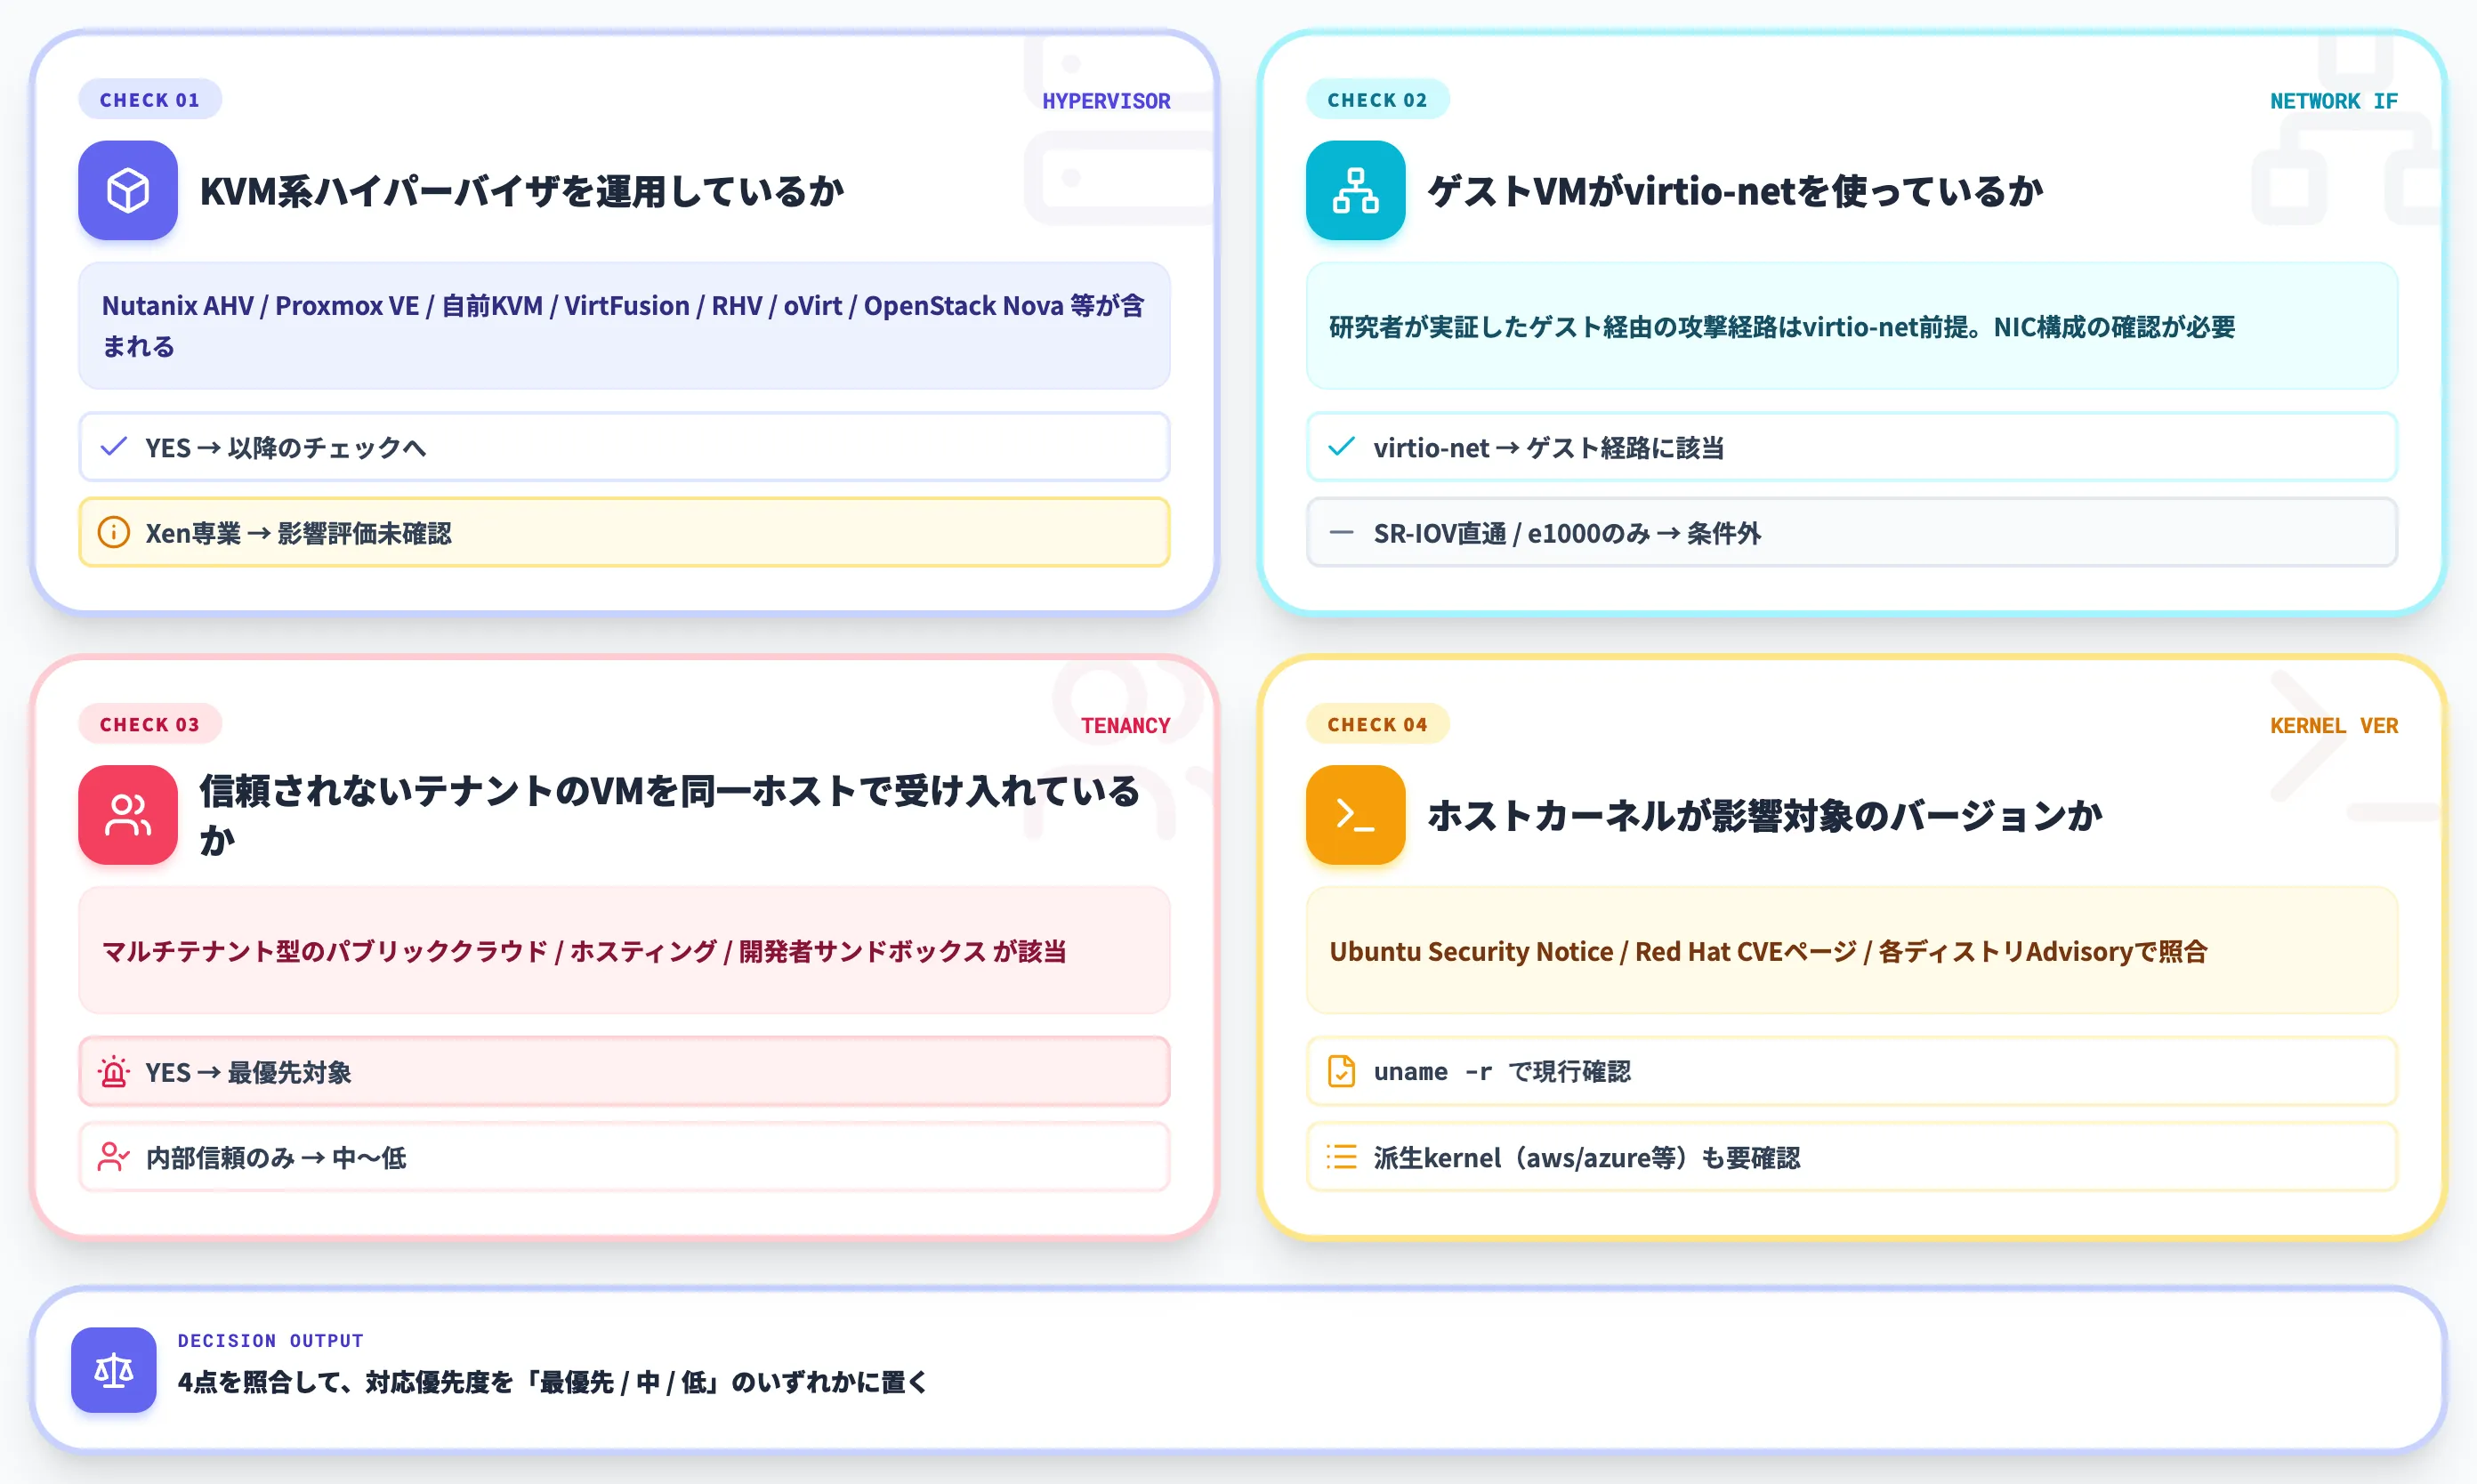Click the KERNEL VER tag label
This screenshot has width=2477, height=1484.
click(2333, 725)
